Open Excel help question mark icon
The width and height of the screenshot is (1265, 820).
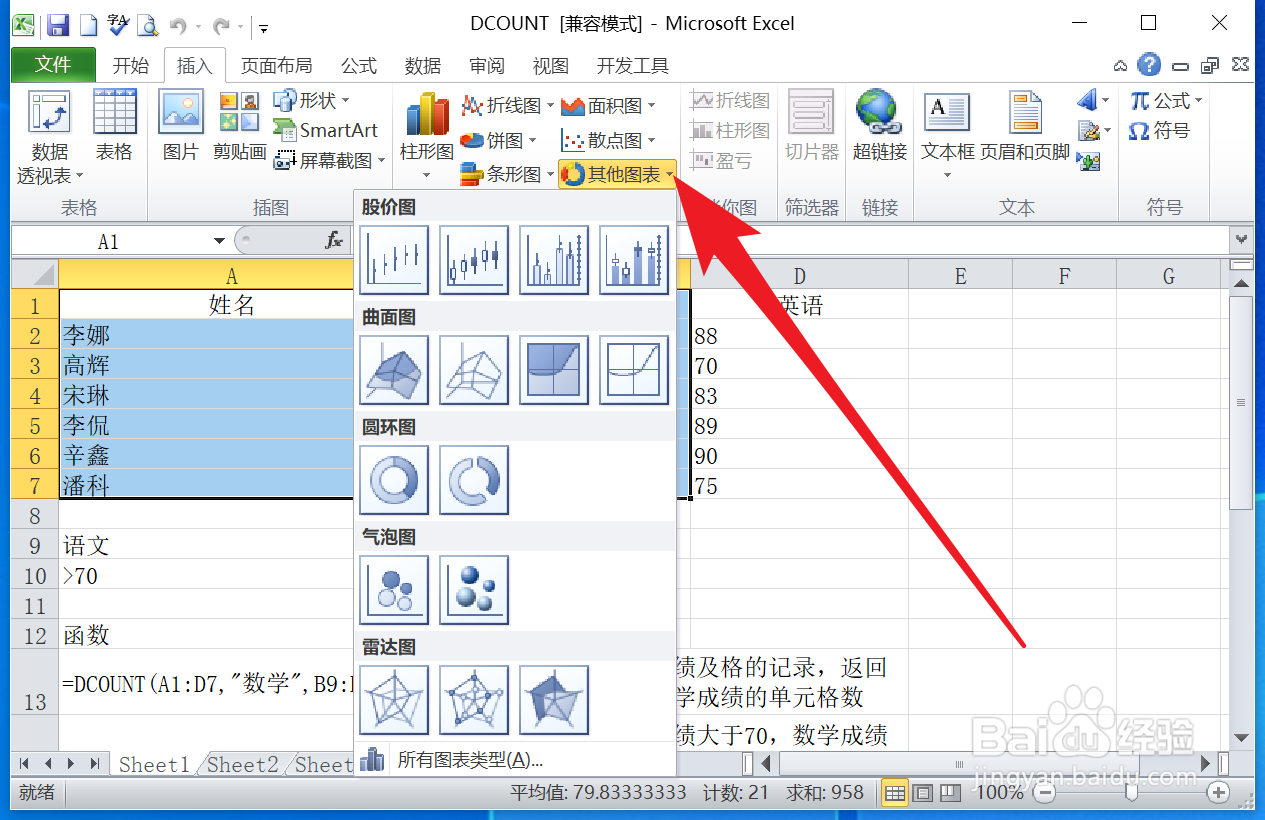click(x=1150, y=65)
